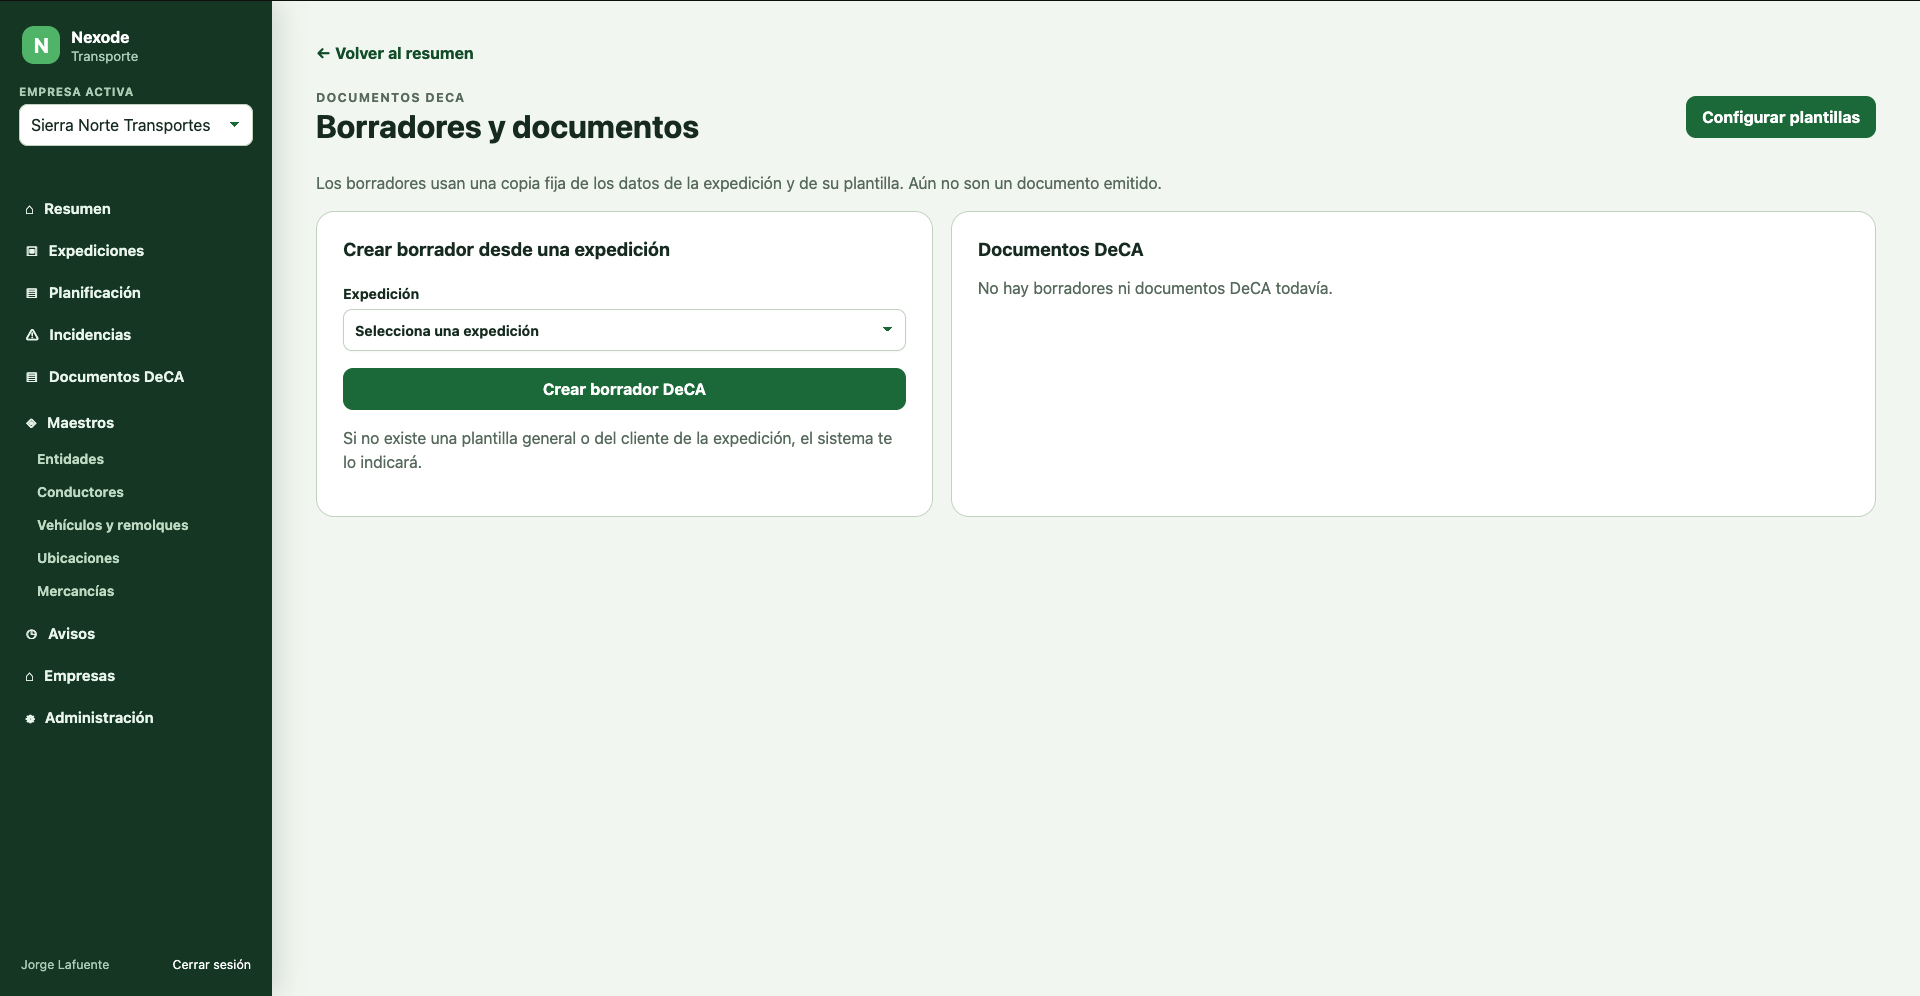
Task: Open the Sierra Norte Transportes company dropdown
Action: point(136,125)
